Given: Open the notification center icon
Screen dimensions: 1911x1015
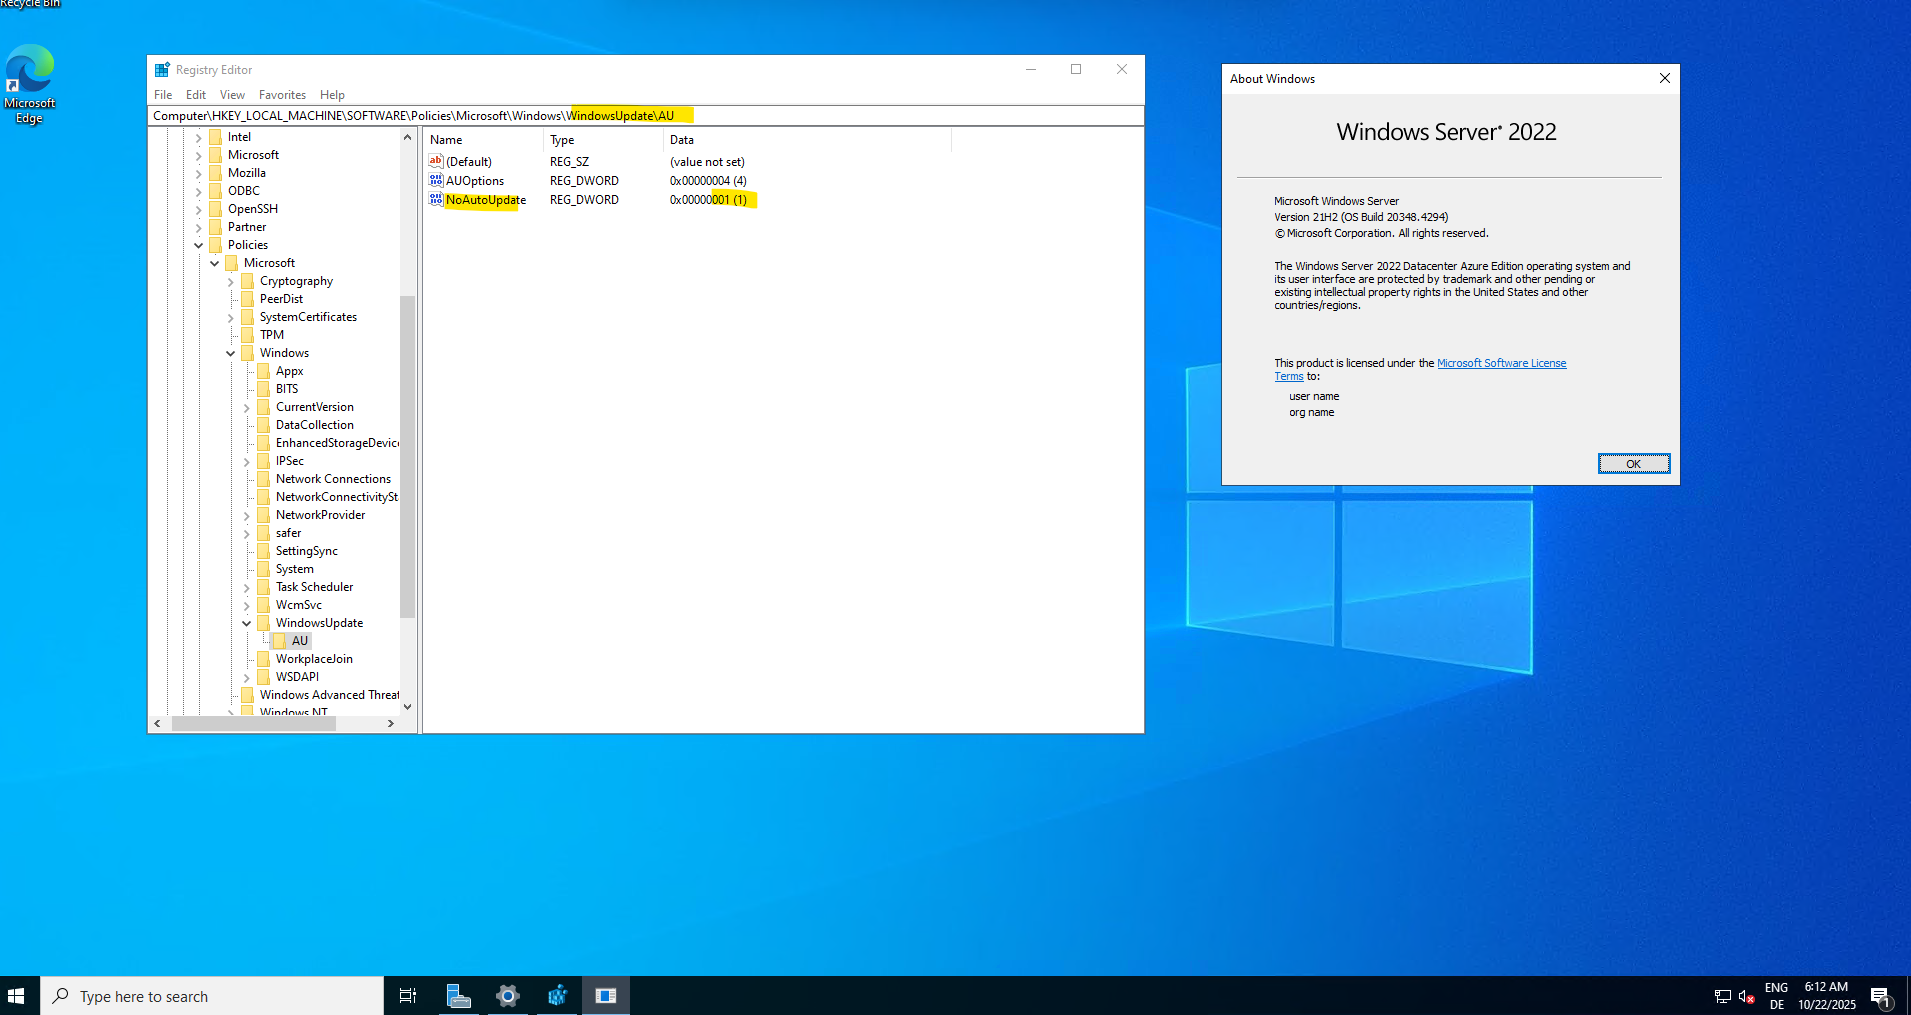Looking at the screenshot, I should point(1880,996).
